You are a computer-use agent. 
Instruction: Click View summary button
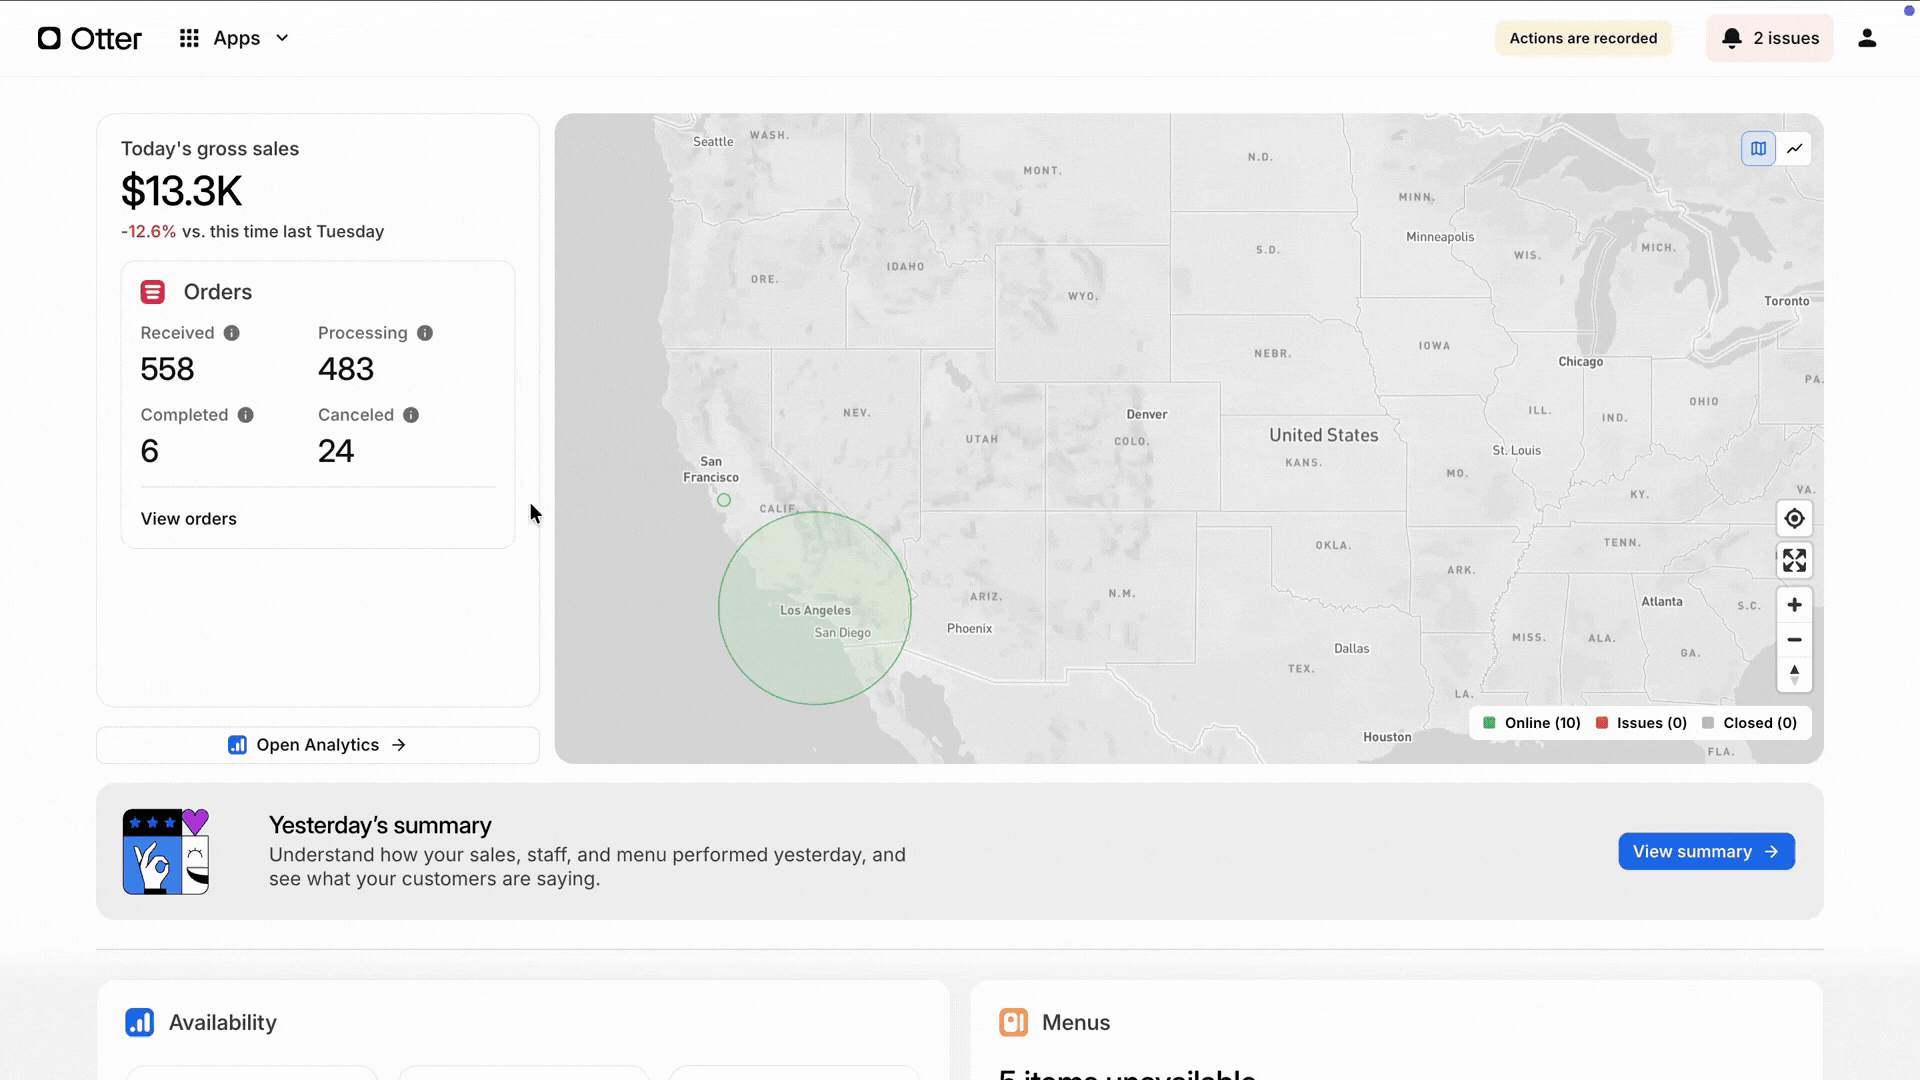pyautogui.click(x=1705, y=852)
